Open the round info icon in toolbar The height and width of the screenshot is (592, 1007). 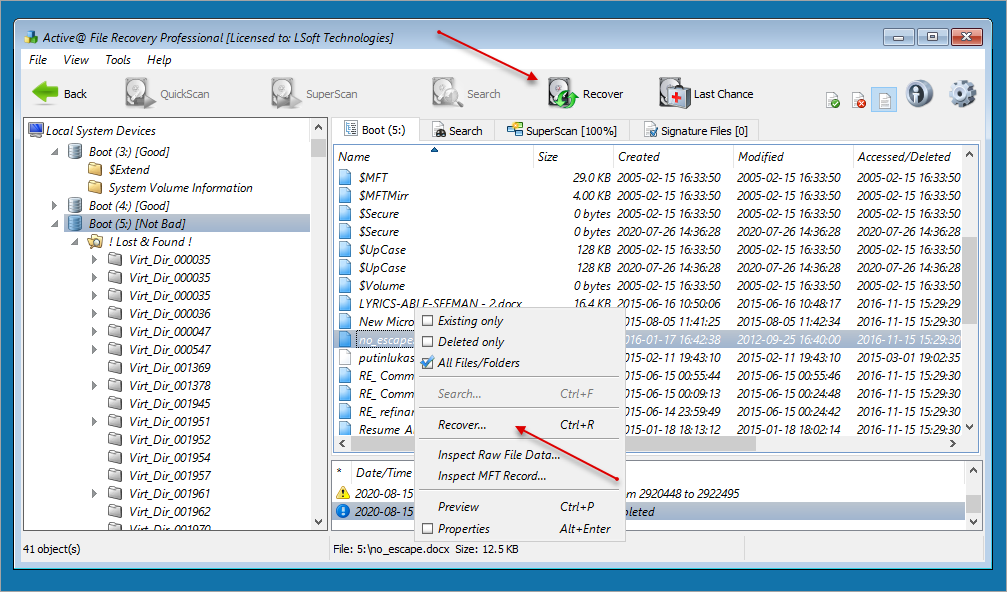tap(919, 94)
